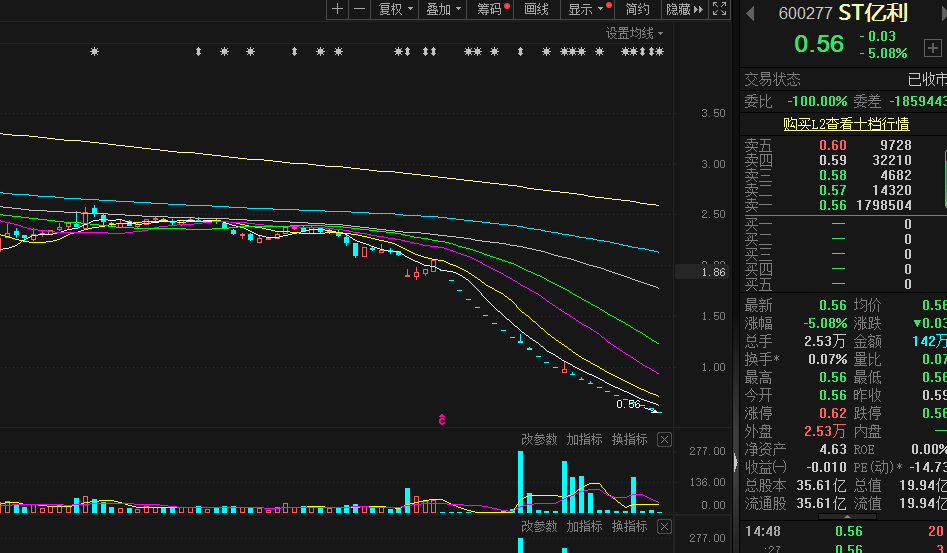Screen dimensions: 947x553
Task: Open the 设置均线 moving average settings
Action: pos(634,33)
